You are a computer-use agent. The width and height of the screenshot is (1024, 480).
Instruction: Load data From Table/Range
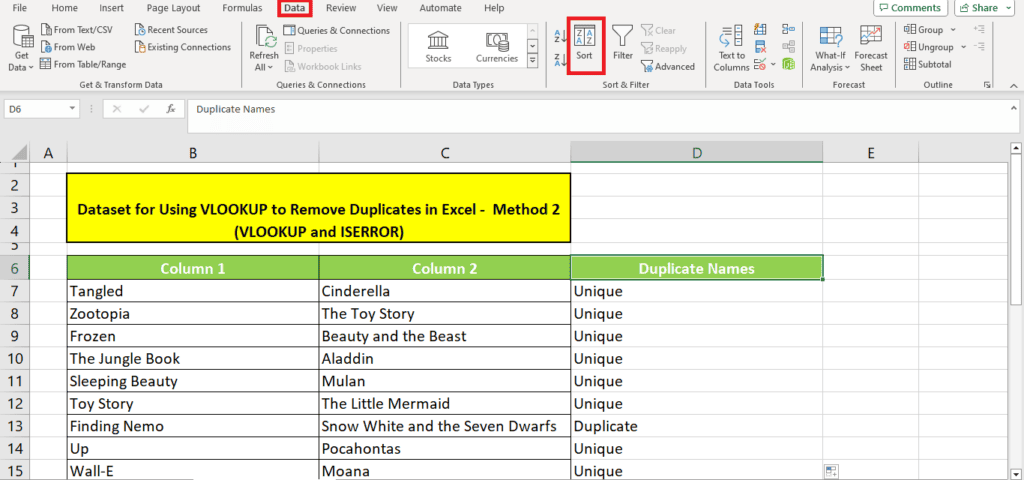coord(83,64)
